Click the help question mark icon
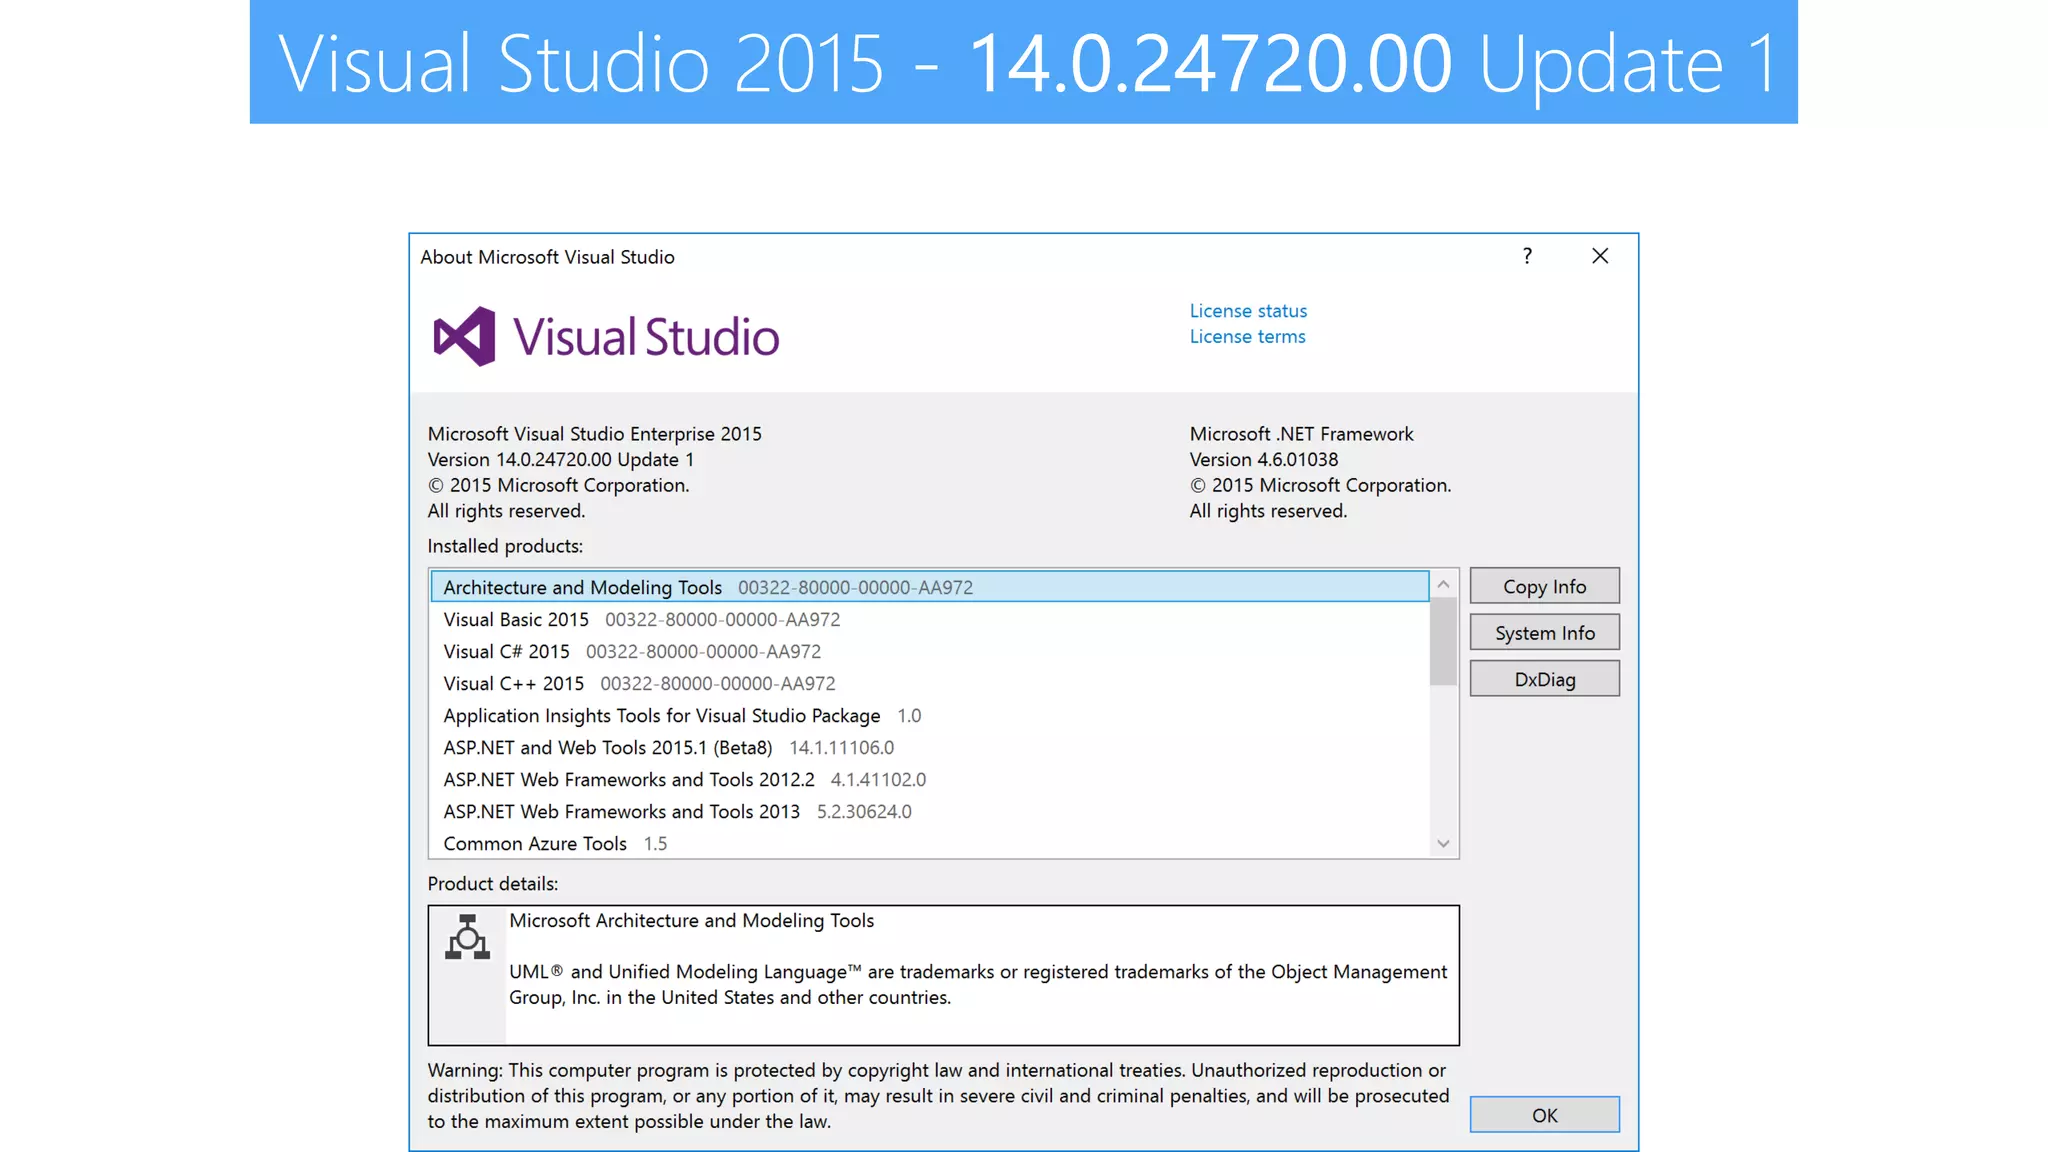This screenshot has height=1152, width=2048. (x=1527, y=256)
